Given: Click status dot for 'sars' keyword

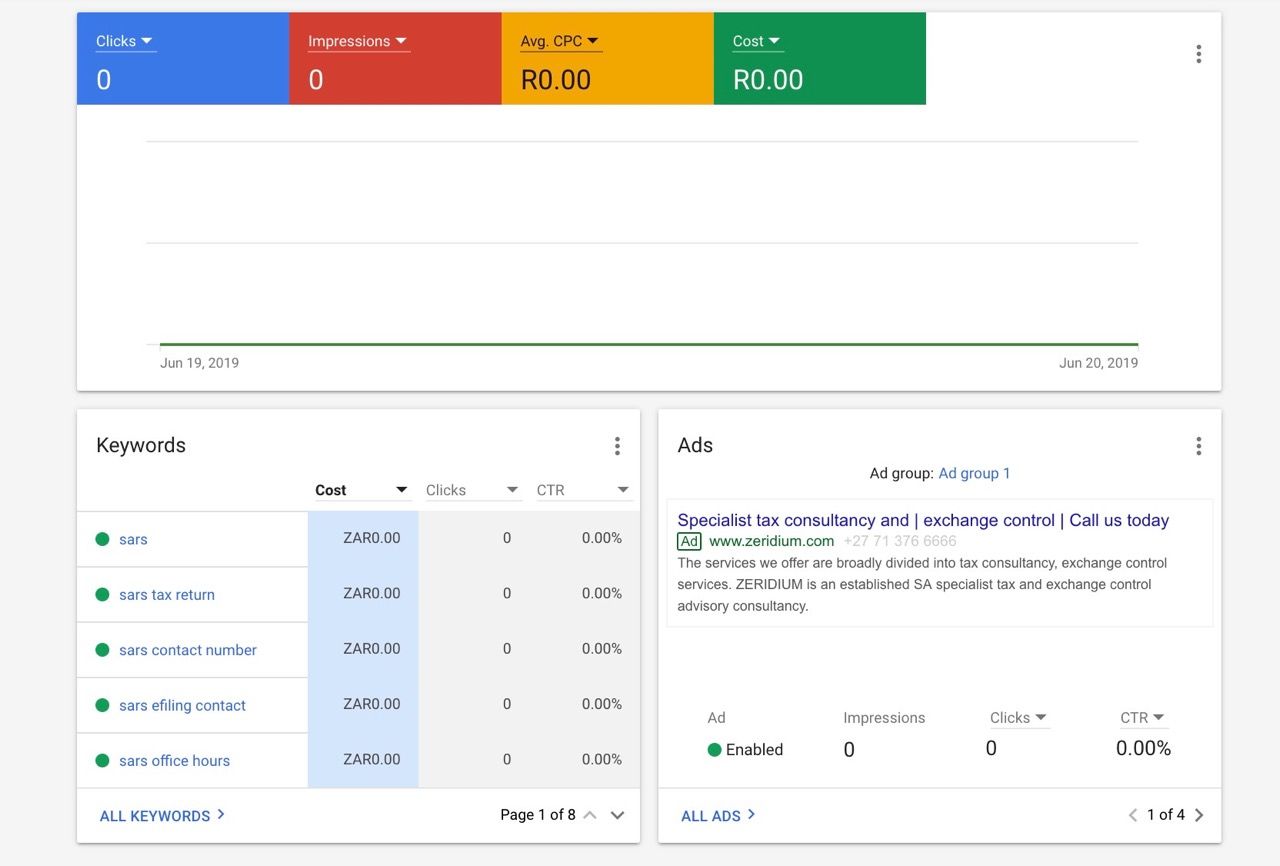Looking at the screenshot, I should 102,539.
